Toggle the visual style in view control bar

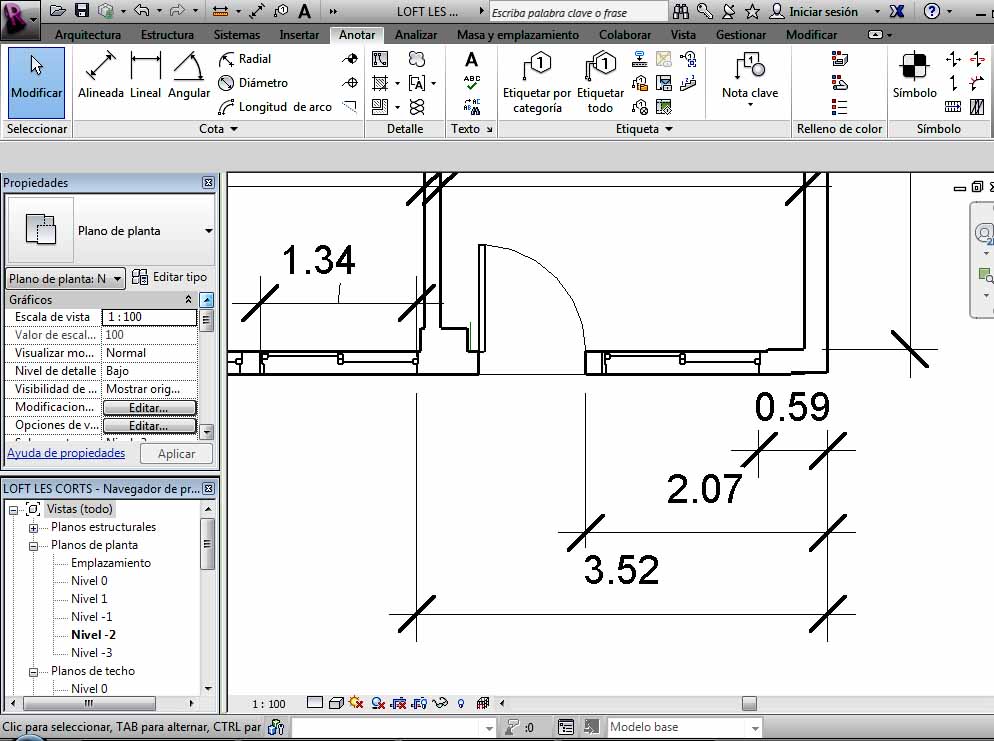pyautogui.click(x=336, y=703)
